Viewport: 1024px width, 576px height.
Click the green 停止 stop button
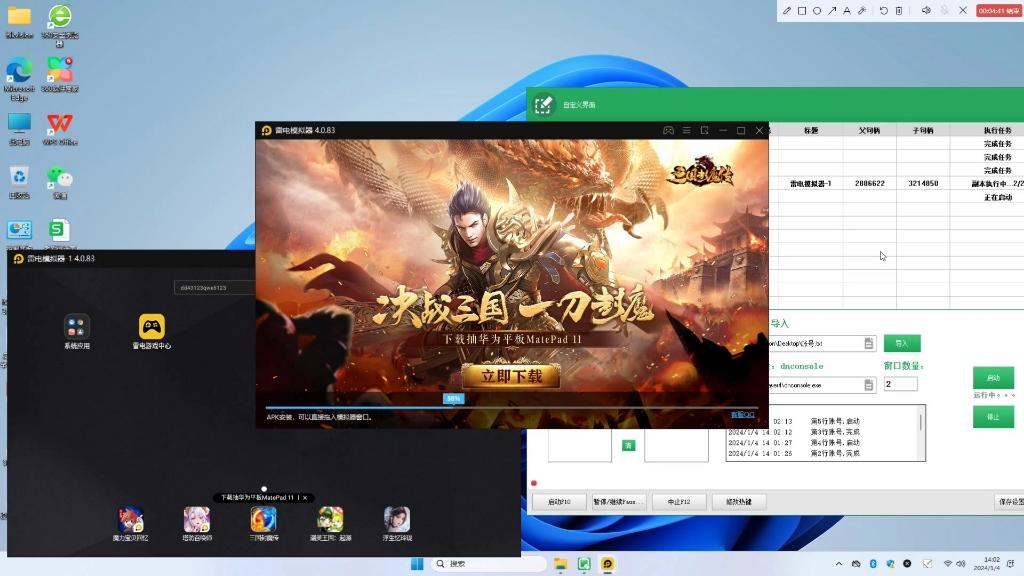pos(993,417)
